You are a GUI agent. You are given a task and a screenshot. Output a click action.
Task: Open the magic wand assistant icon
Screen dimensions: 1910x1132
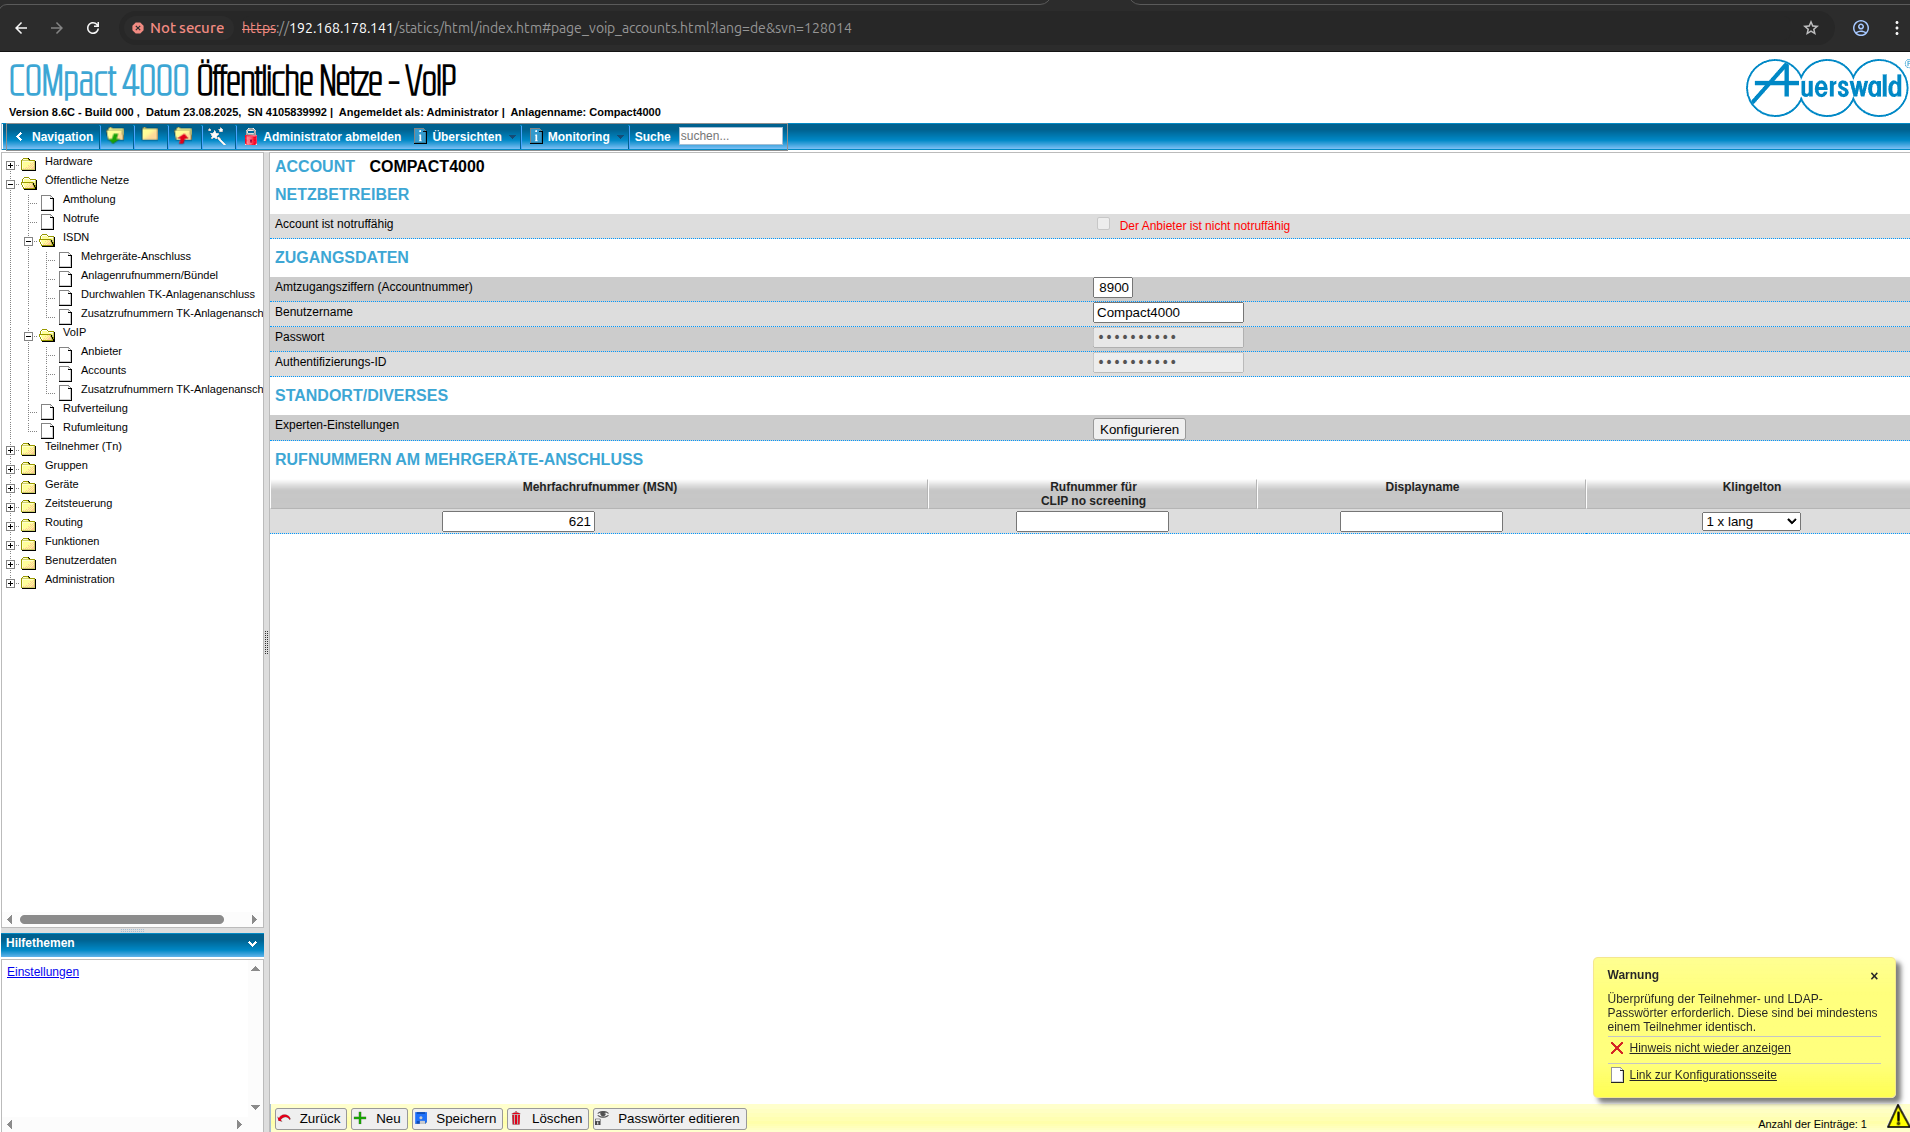[217, 135]
